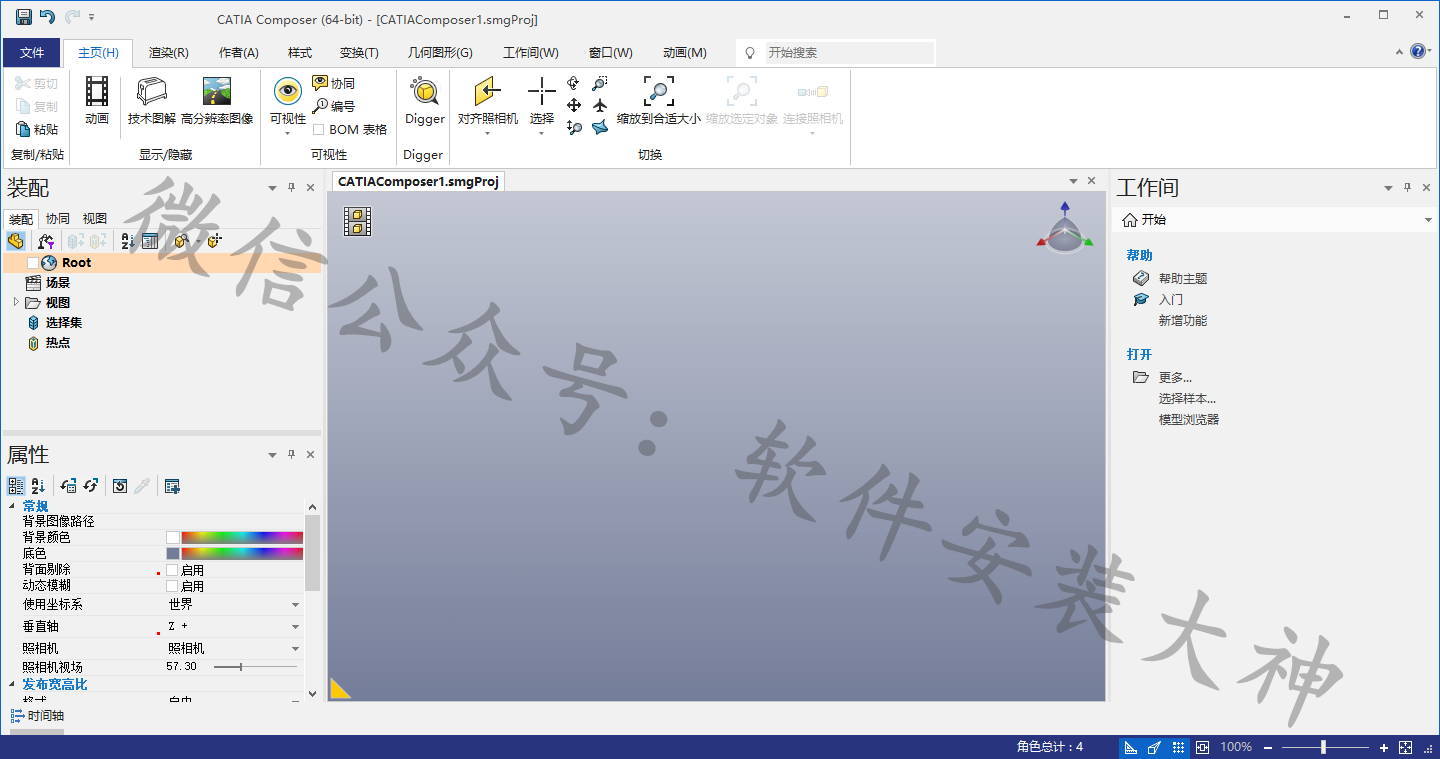Click the 3D compass orientation widget
The image size is (1440, 759).
(1064, 228)
